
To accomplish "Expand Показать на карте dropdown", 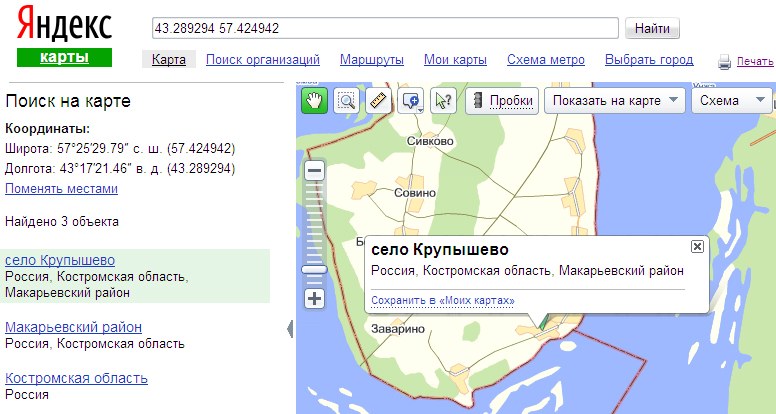I will coord(615,100).
